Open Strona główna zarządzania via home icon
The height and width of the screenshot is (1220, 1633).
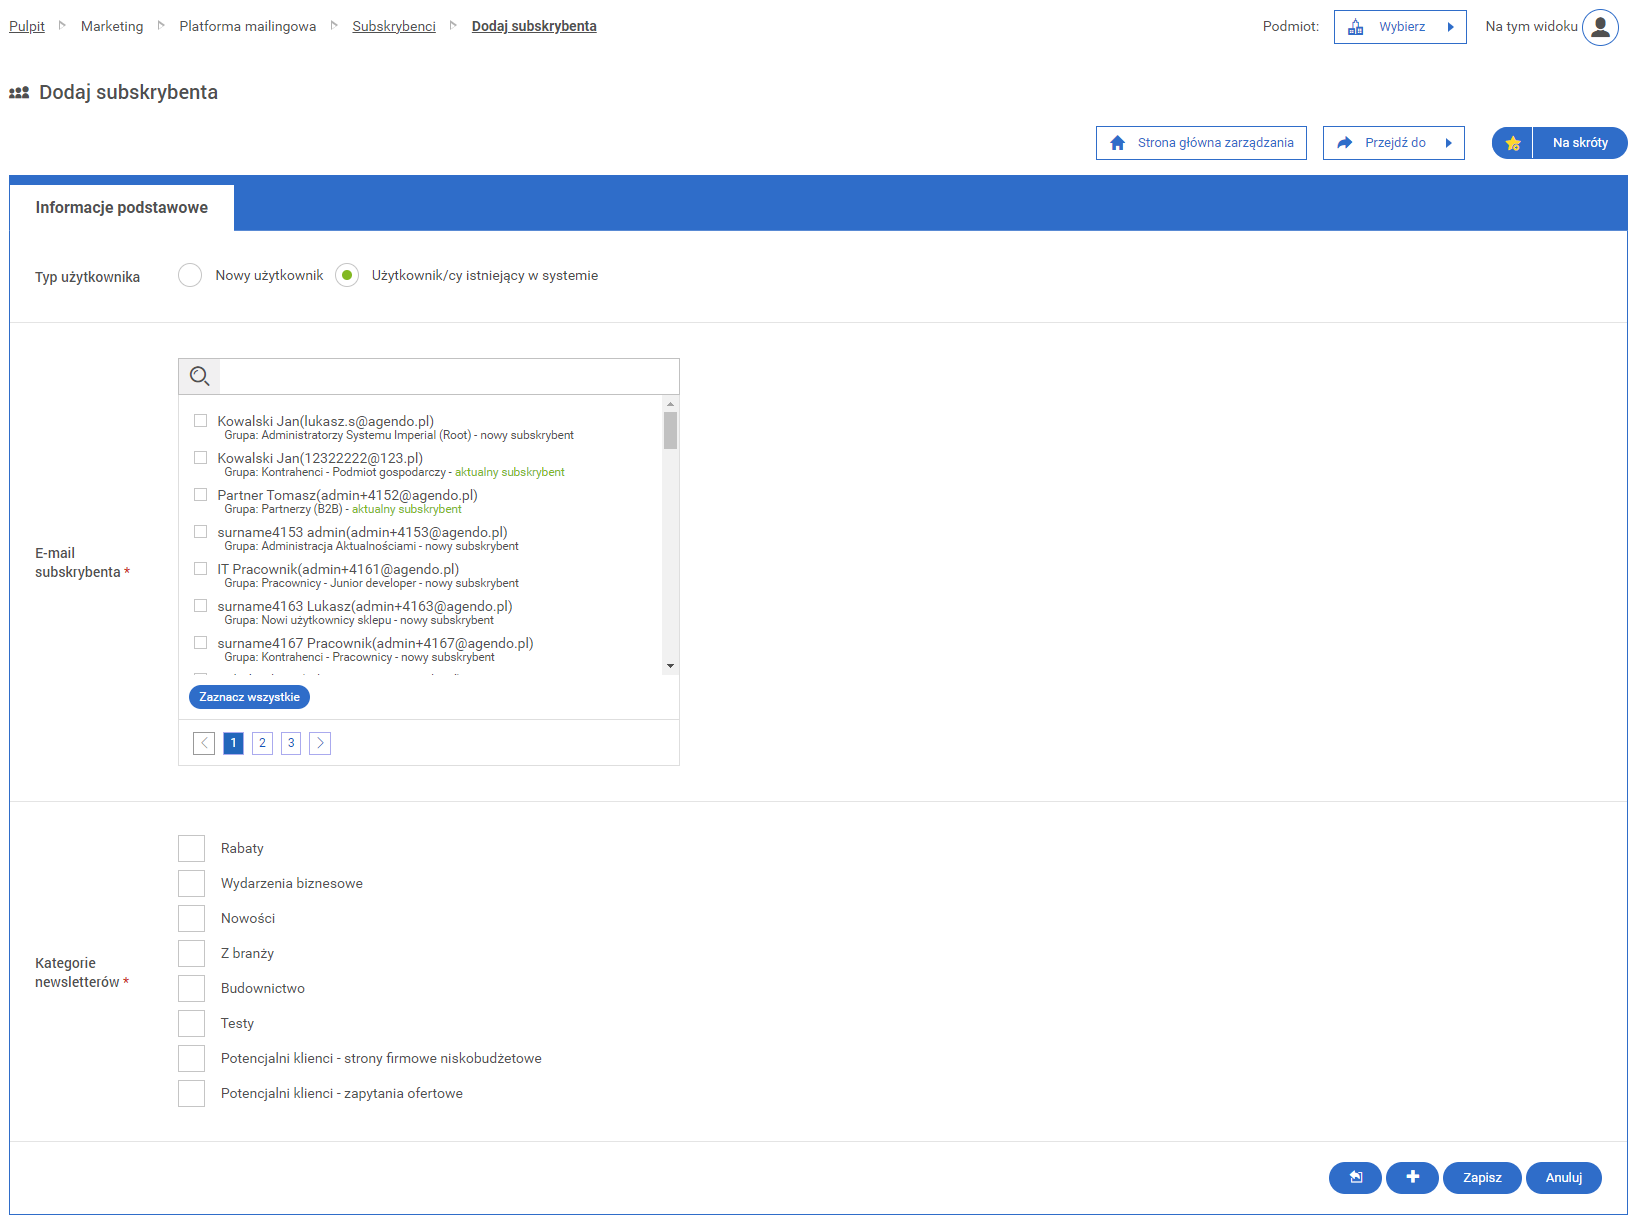click(x=1118, y=143)
